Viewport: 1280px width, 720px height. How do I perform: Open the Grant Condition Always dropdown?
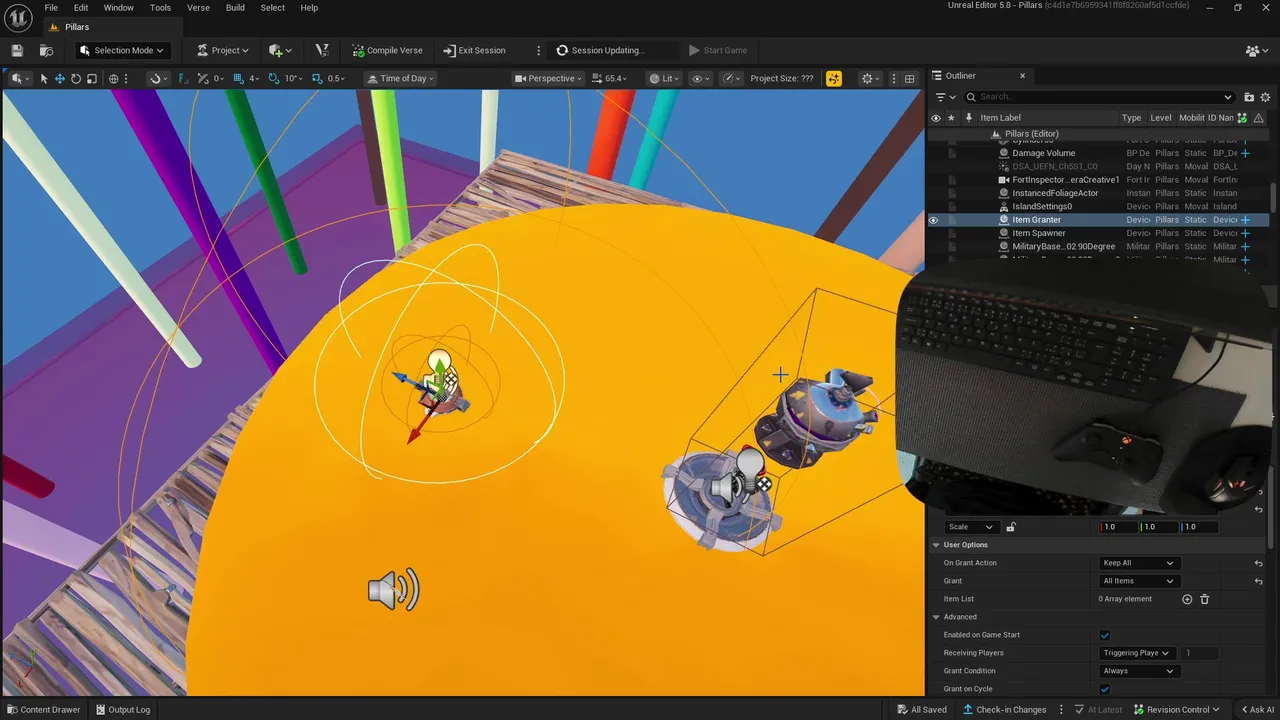(1138, 671)
